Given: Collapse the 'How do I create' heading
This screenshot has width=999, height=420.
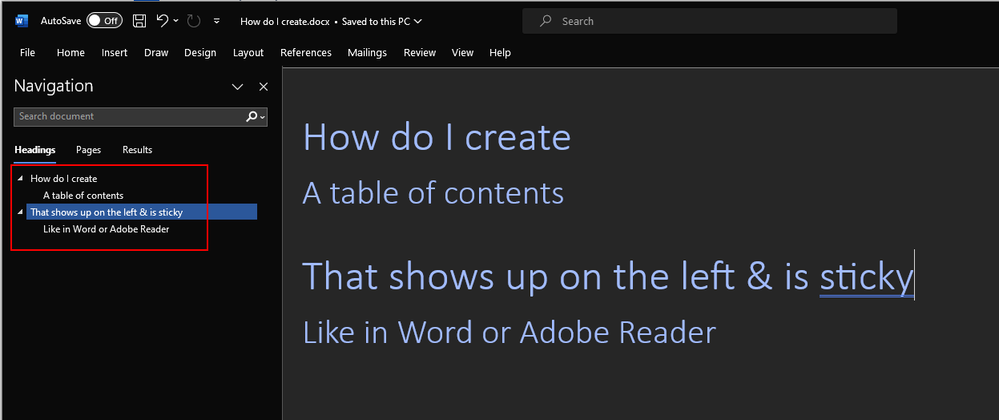Looking at the screenshot, I should tap(20, 179).
